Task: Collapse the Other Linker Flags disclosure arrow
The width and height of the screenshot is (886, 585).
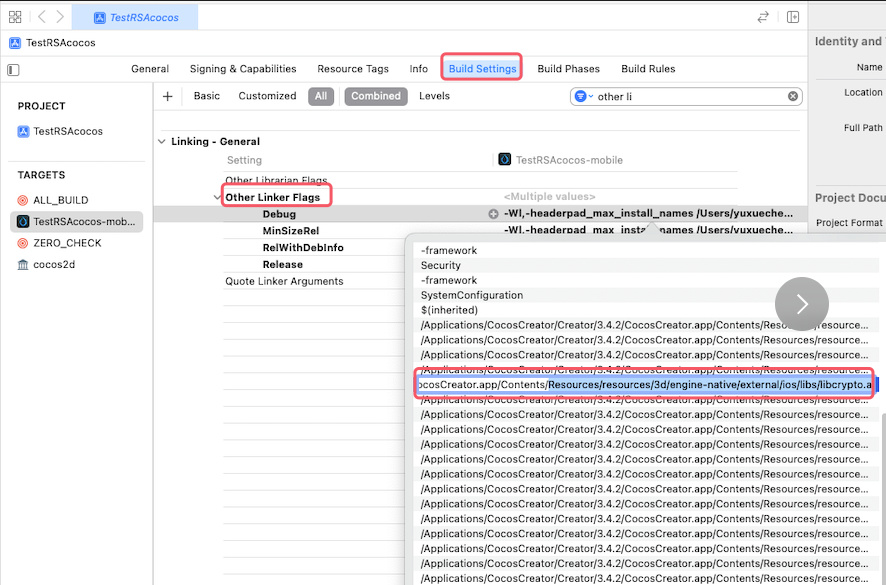Action: tap(217, 197)
